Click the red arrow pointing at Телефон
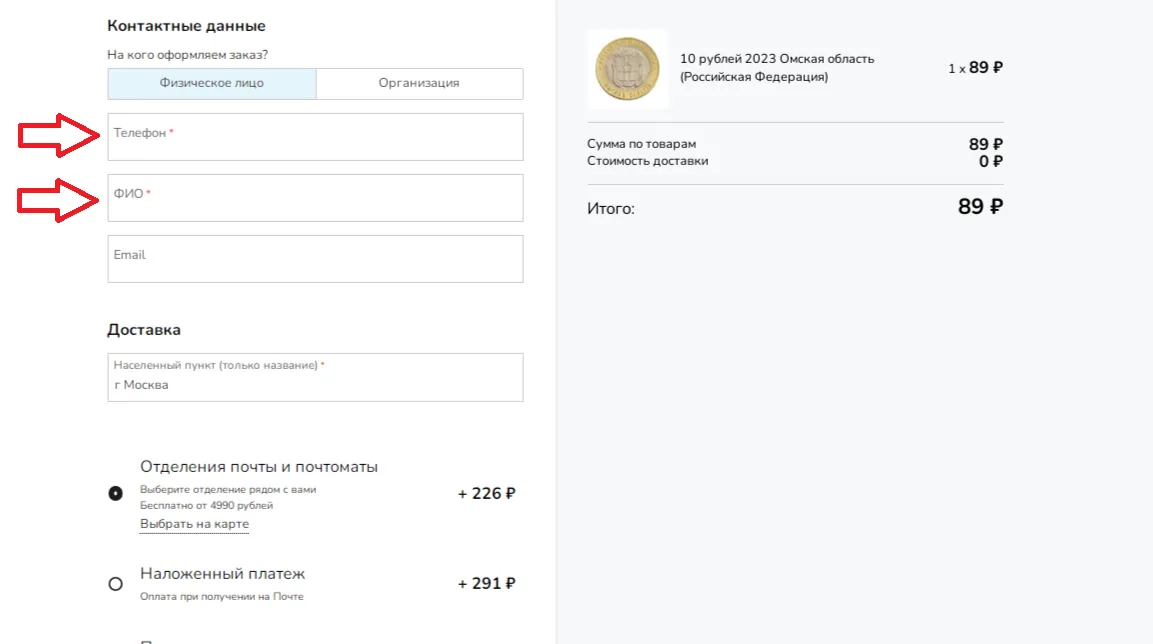Screen dimensions: 1153x644 [58, 135]
